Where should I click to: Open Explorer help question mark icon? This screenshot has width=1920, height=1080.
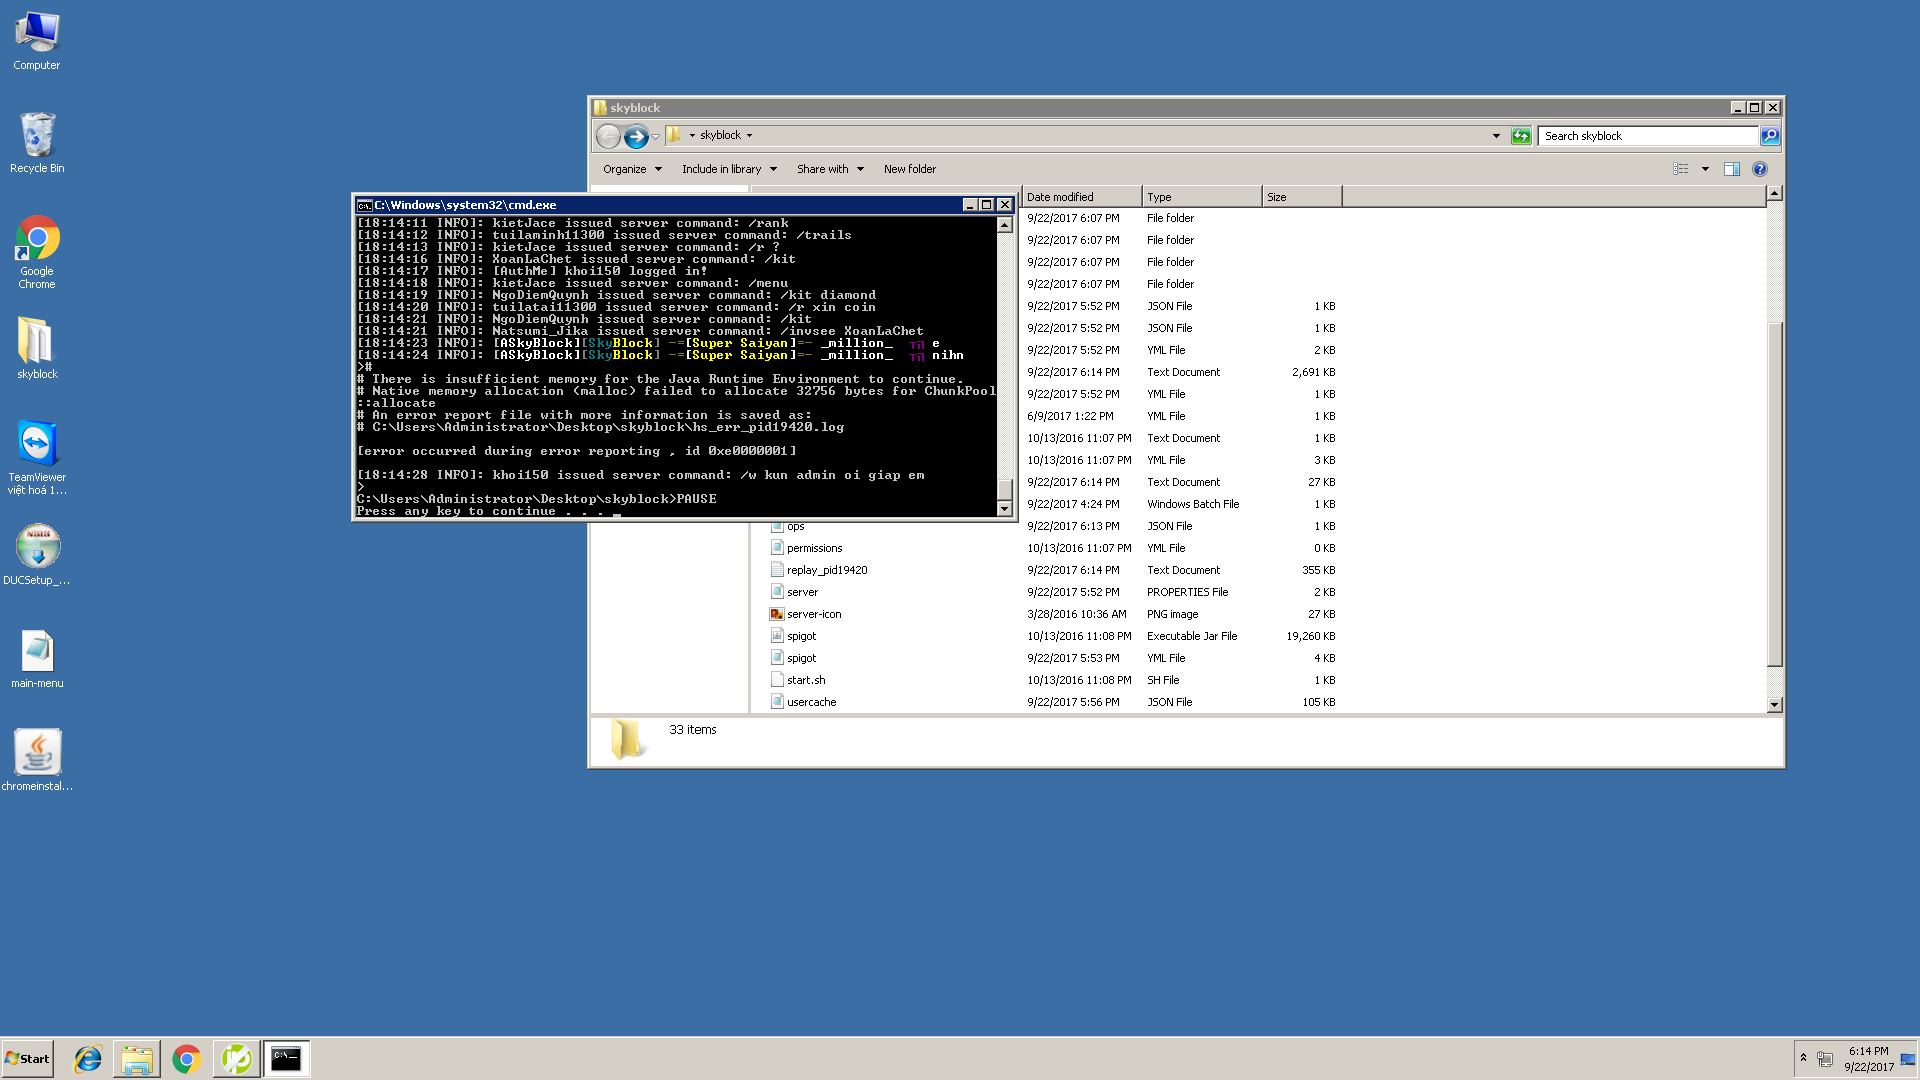coord(1760,169)
